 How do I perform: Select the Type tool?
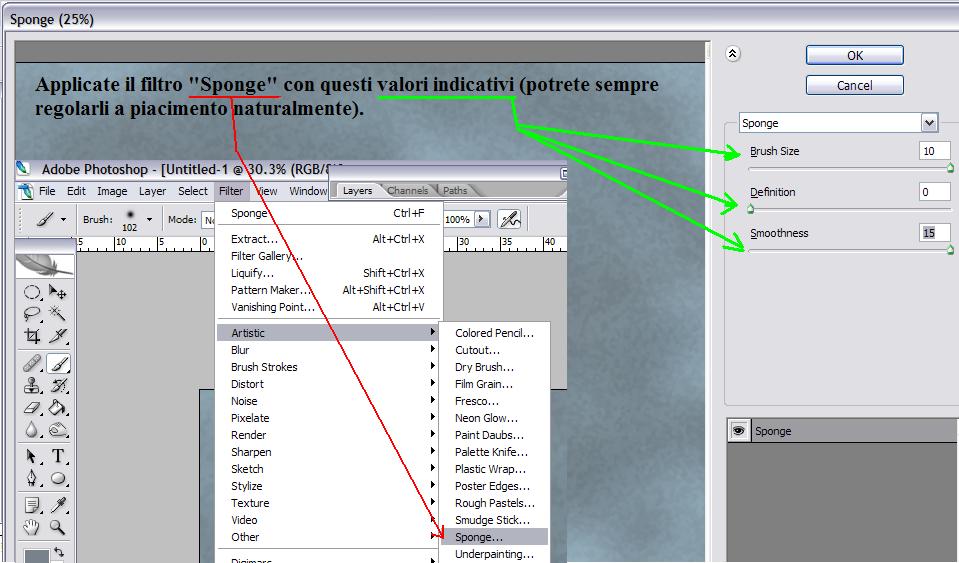click(x=57, y=456)
